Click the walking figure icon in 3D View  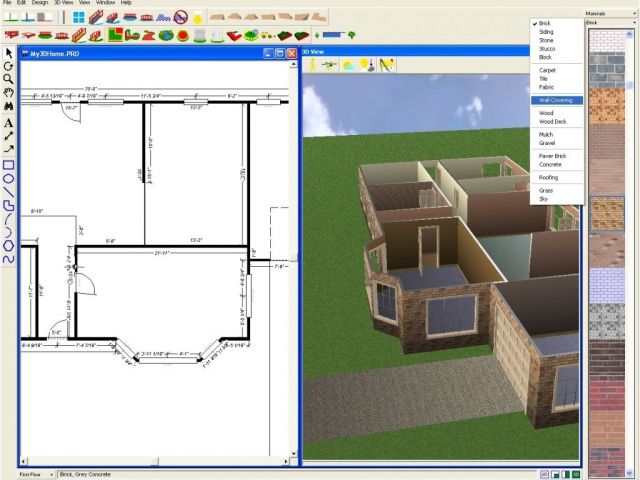(312, 65)
